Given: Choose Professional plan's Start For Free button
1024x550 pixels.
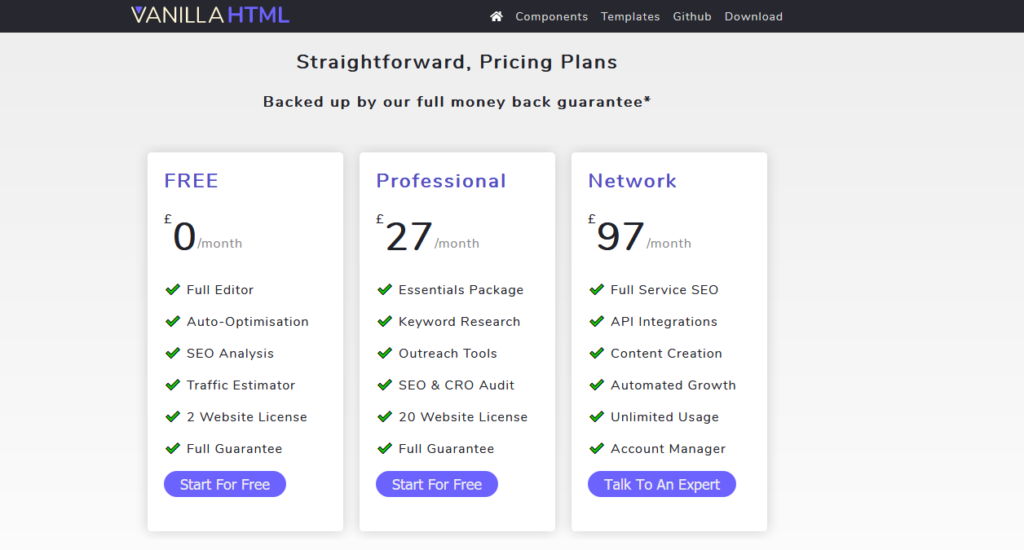Looking at the screenshot, I should [x=437, y=484].
